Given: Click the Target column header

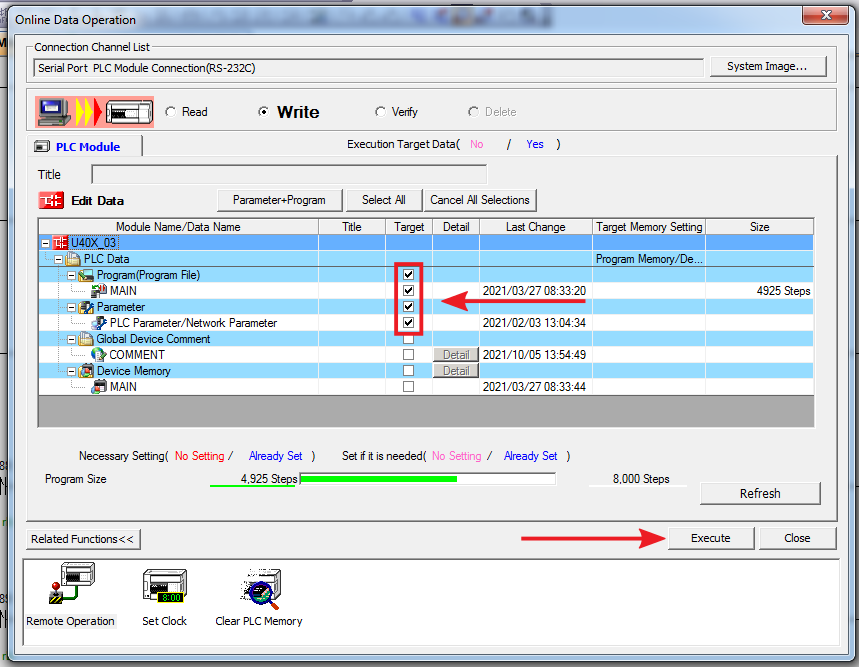Looking at the screenshot, I should 409,227.
